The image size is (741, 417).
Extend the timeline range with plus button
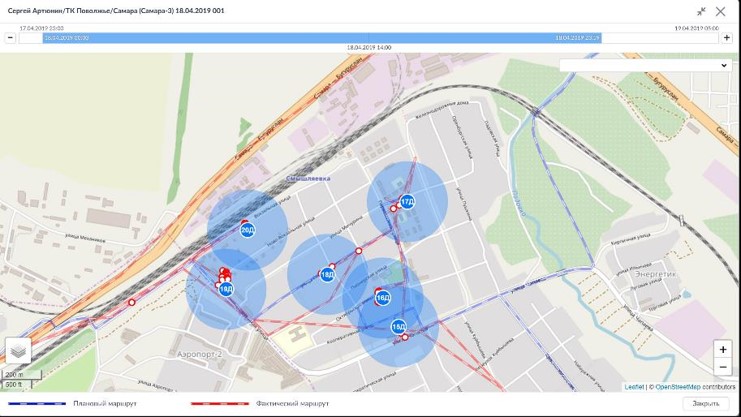727,38
